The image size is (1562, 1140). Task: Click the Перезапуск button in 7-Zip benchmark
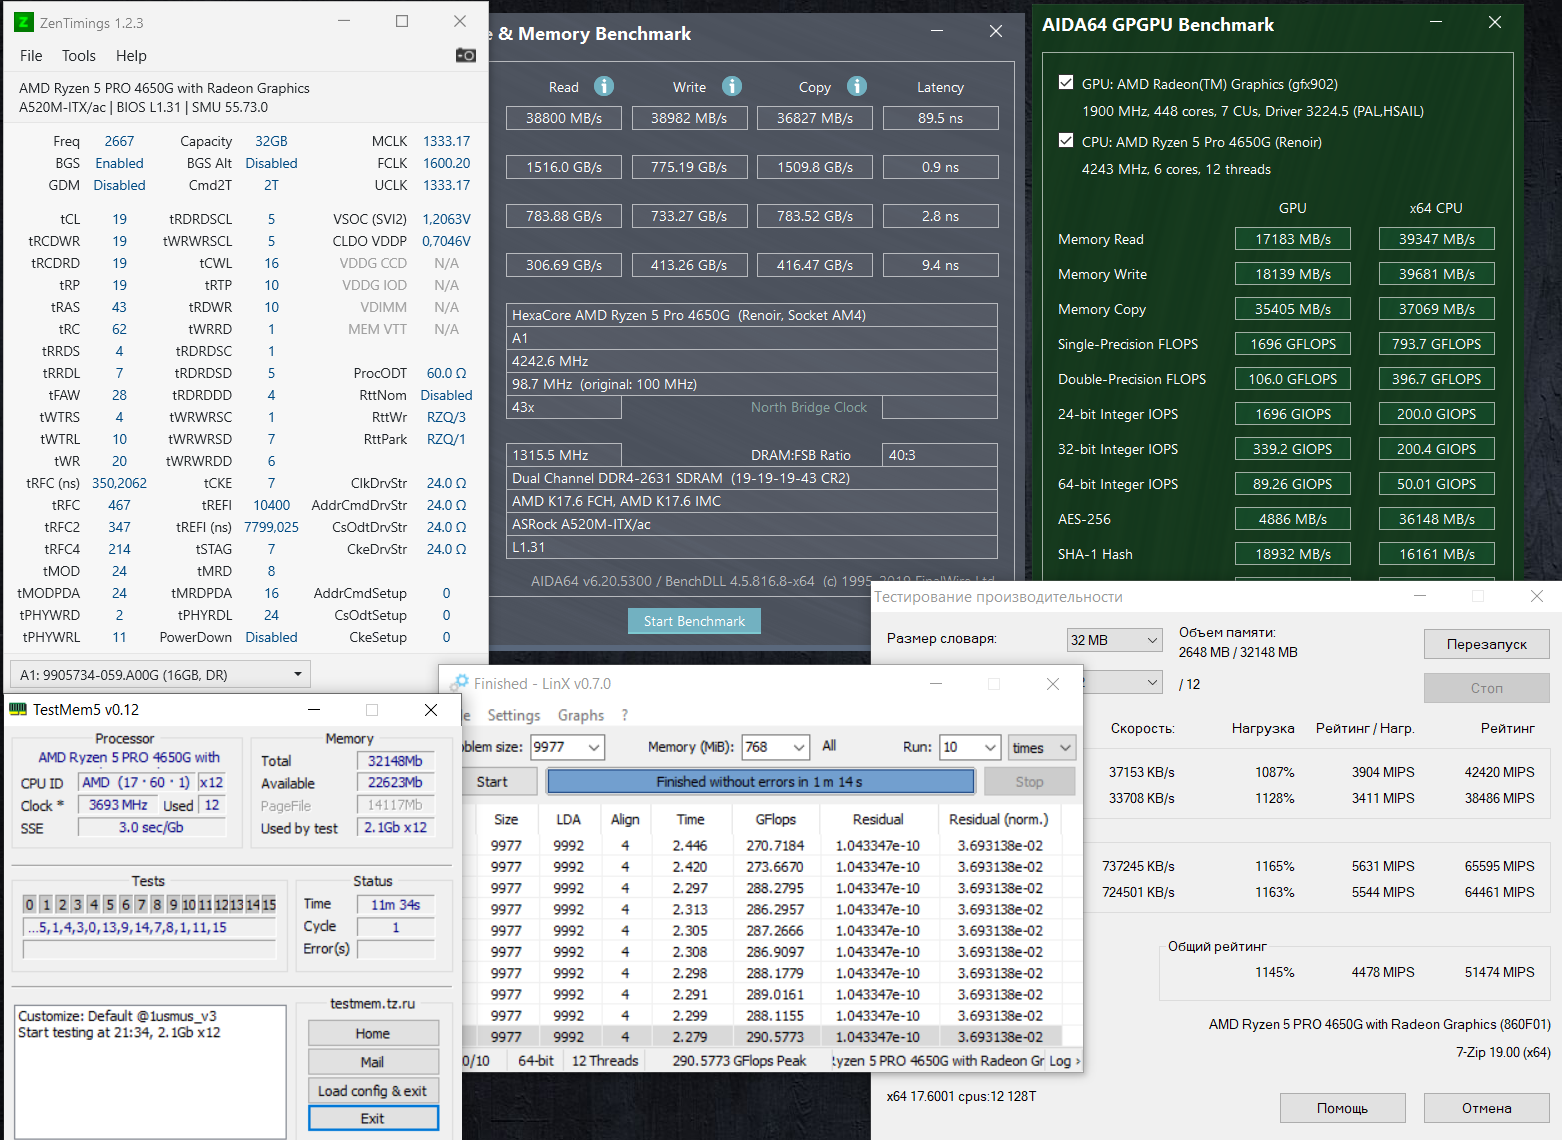pos(1487,644)
